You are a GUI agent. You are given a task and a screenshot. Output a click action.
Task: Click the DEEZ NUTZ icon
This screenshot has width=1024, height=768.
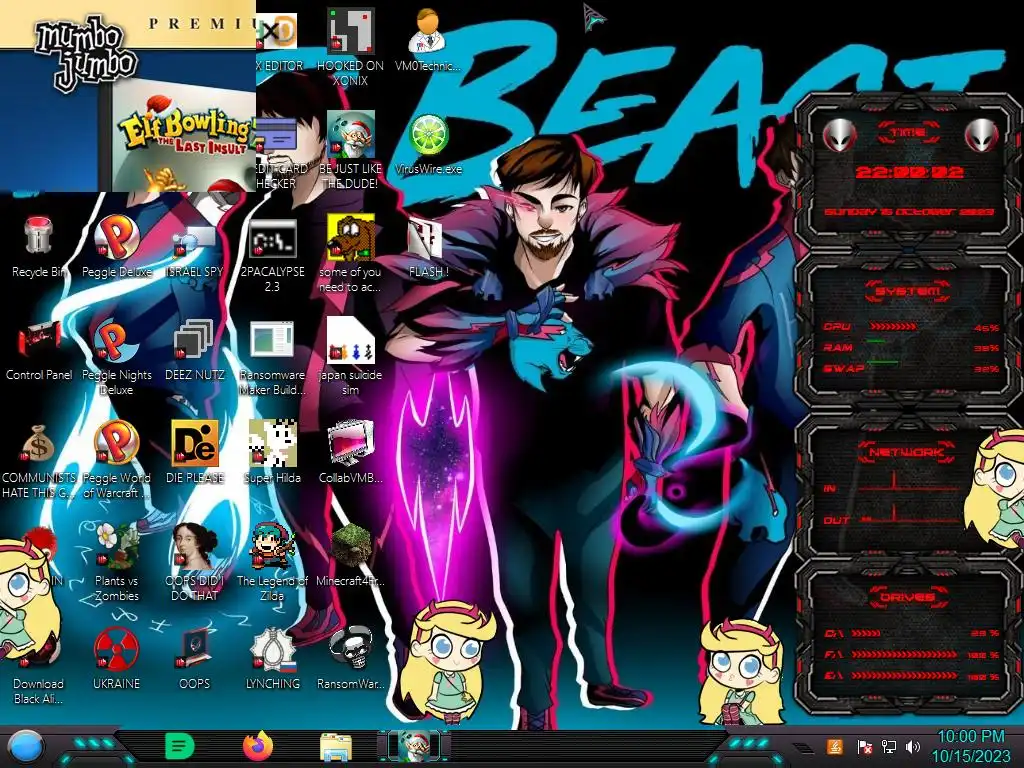[x=195, y=341]
